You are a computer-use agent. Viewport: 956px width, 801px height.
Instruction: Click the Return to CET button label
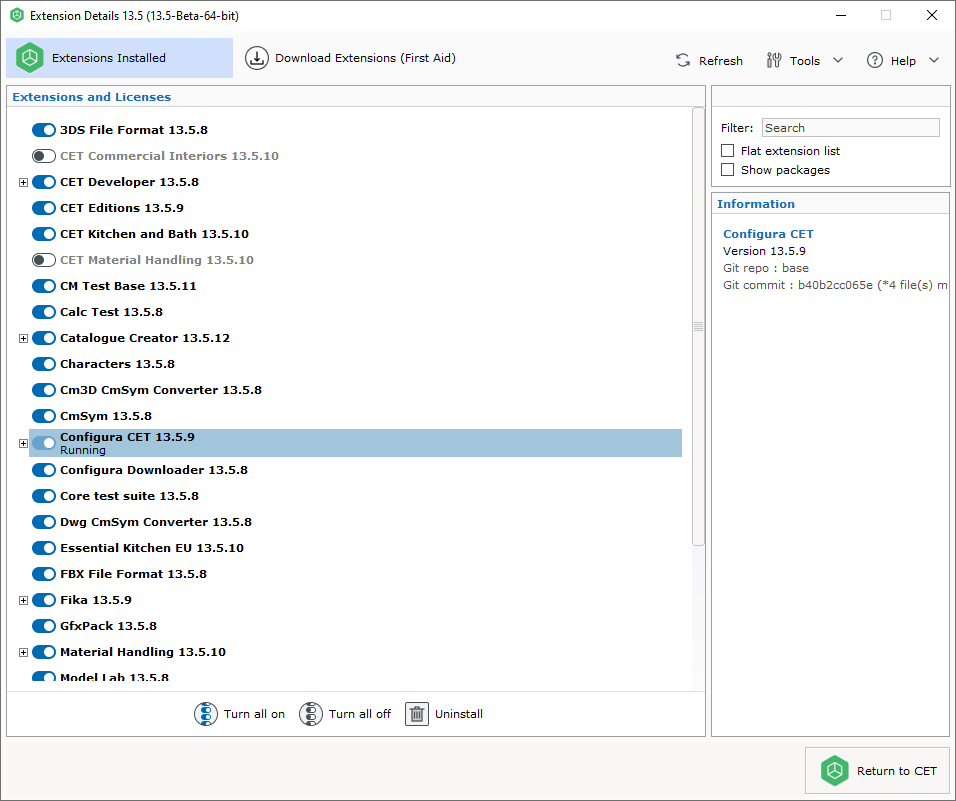click(896, 771)
